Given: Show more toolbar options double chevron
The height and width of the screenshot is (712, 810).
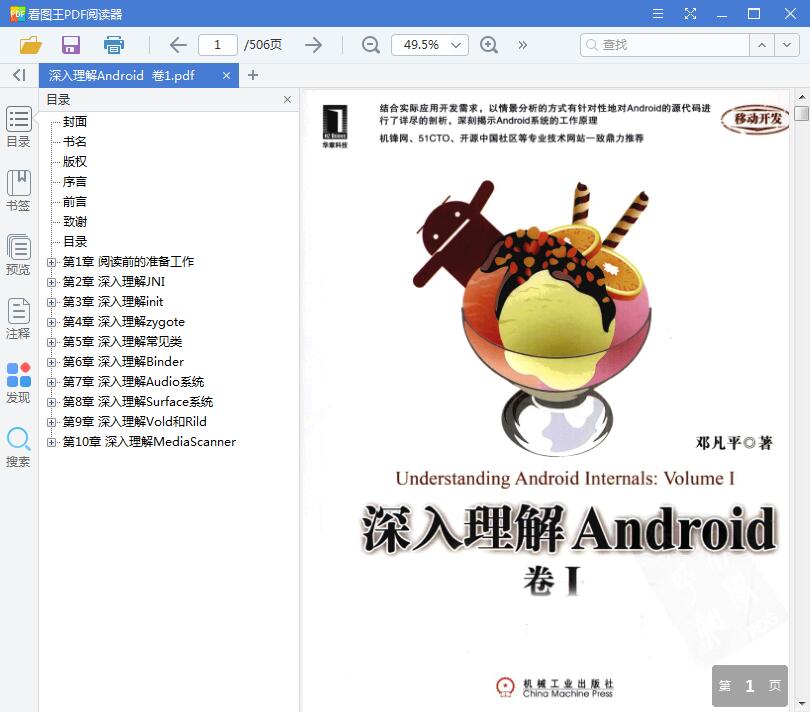Looking at the screenshot, I should point(523,45).
